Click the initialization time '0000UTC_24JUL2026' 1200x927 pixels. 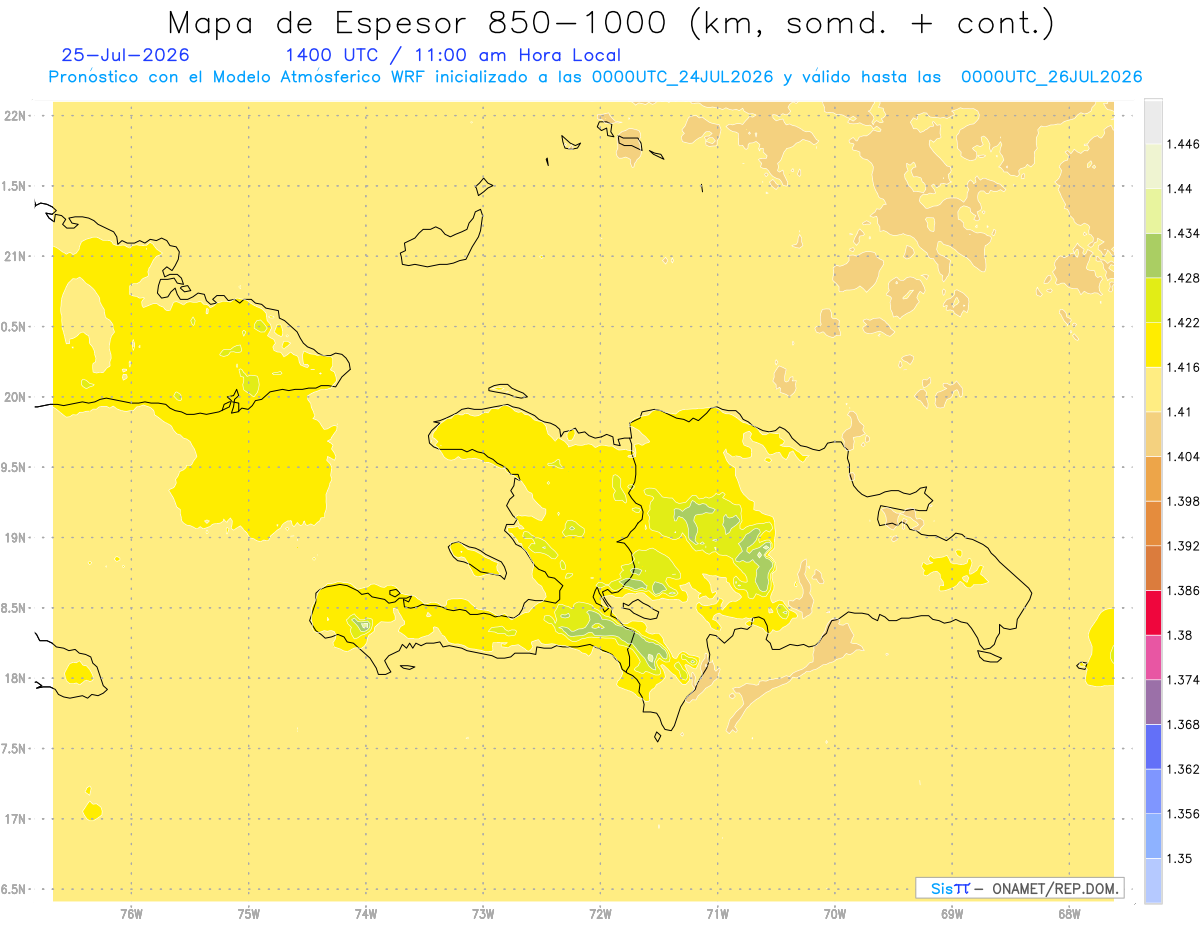pyautogui.click(x=682, y=77)
